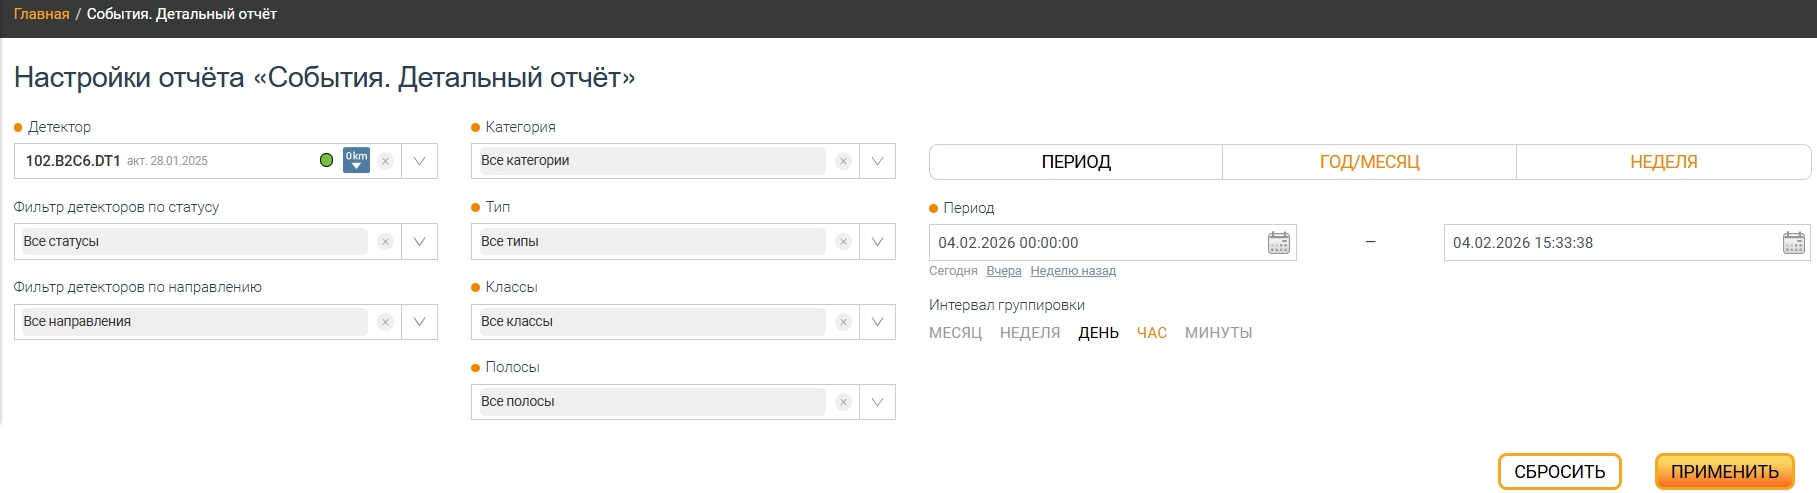1817x493 pixels.
Task: Open the calendar for the start date 04.02.2026 00:00:00
Action: pos(1279,243)
